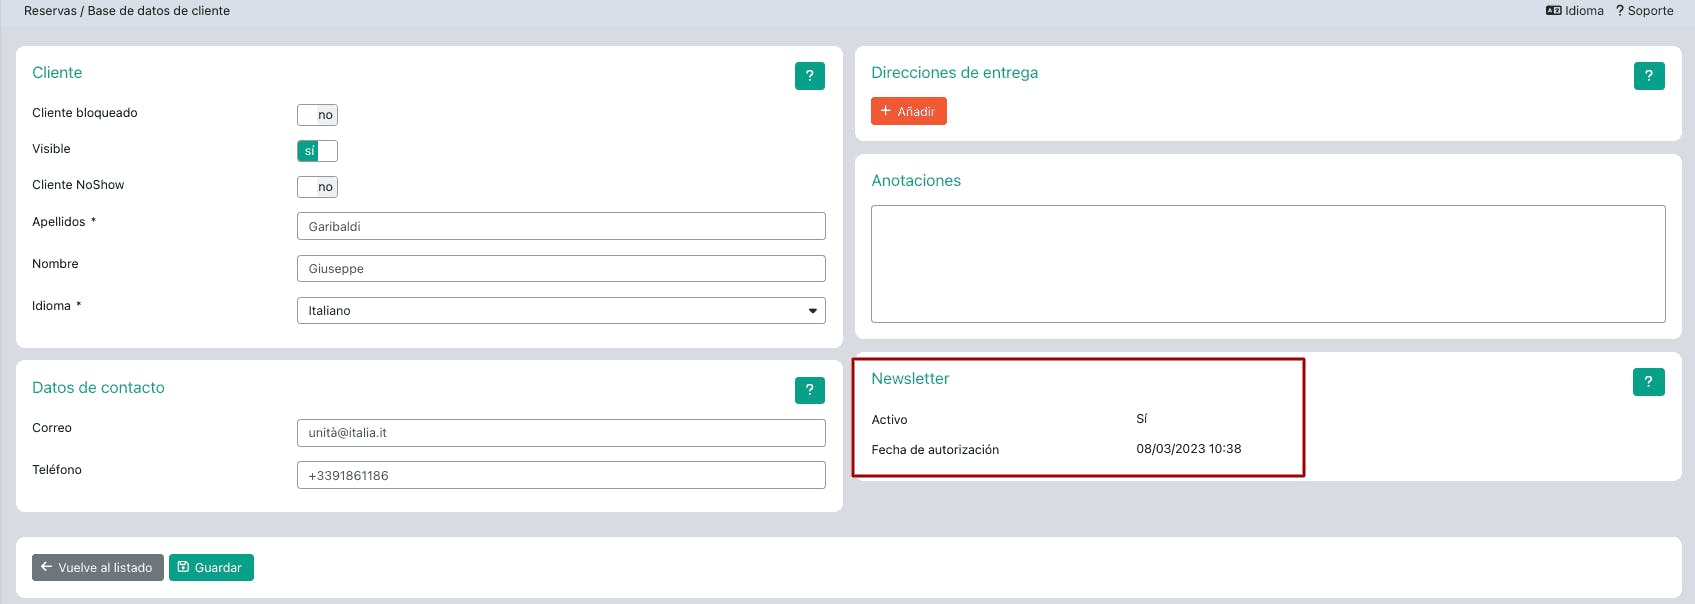Open the Newsletter help icon
This screenshot has width=1695, height=604.
point(1648,382)
